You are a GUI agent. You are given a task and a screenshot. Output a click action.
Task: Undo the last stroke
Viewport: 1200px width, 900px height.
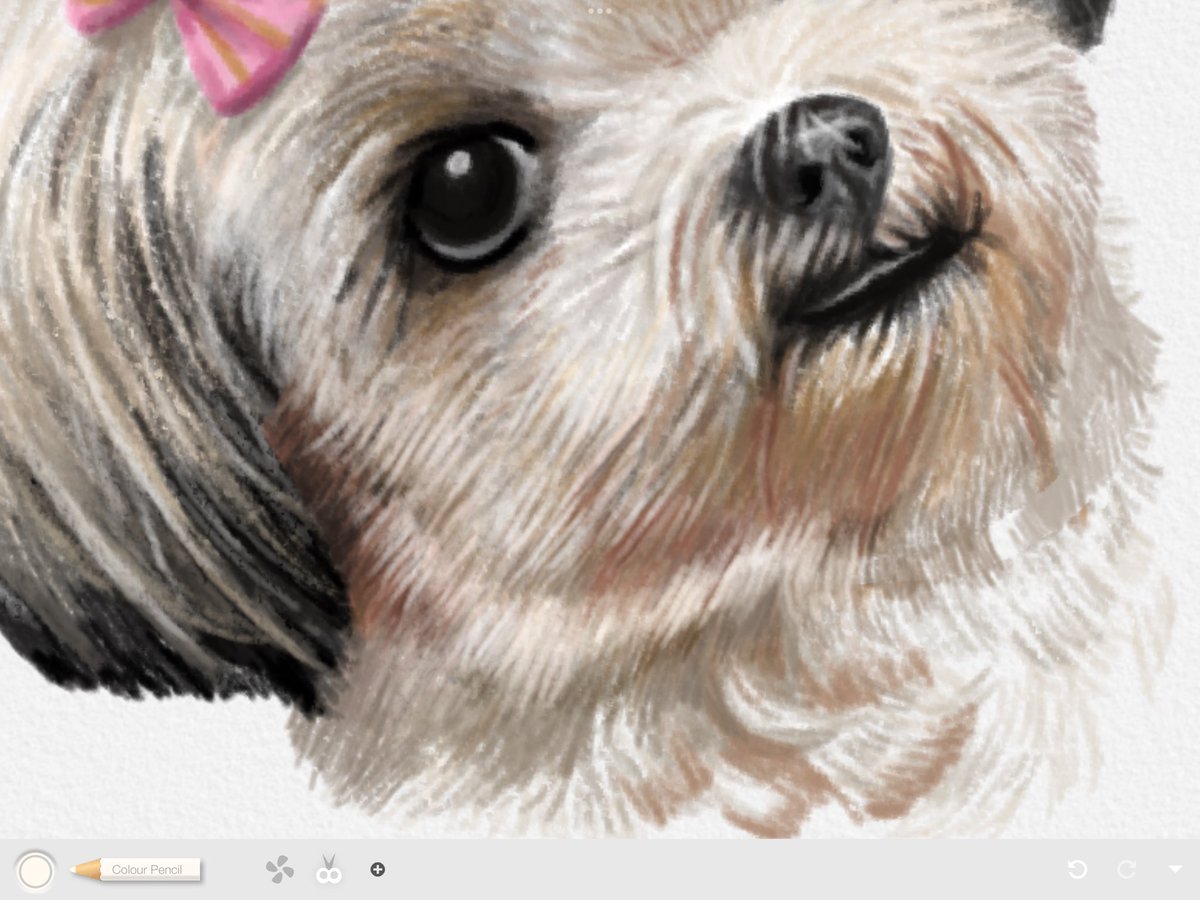[x=1077, y=869]
